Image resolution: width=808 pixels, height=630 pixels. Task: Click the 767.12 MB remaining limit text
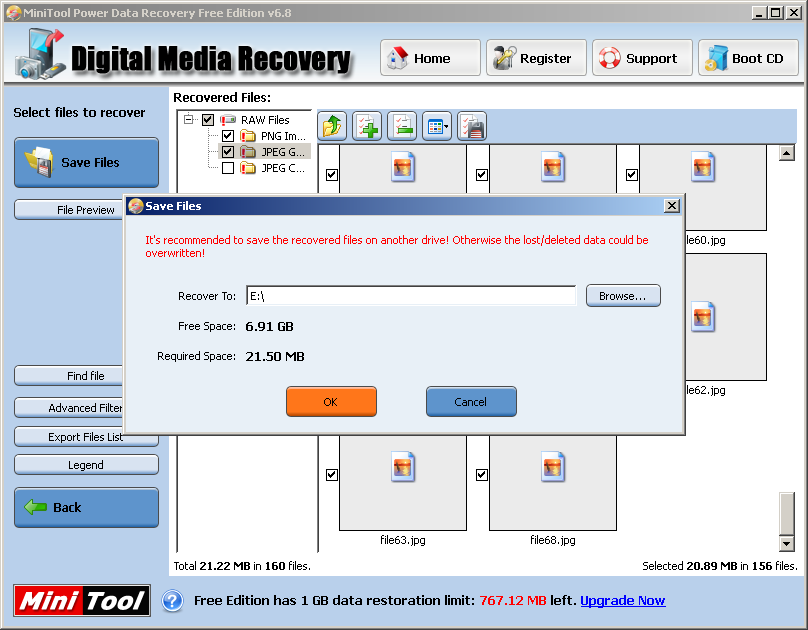click(513, 601)
